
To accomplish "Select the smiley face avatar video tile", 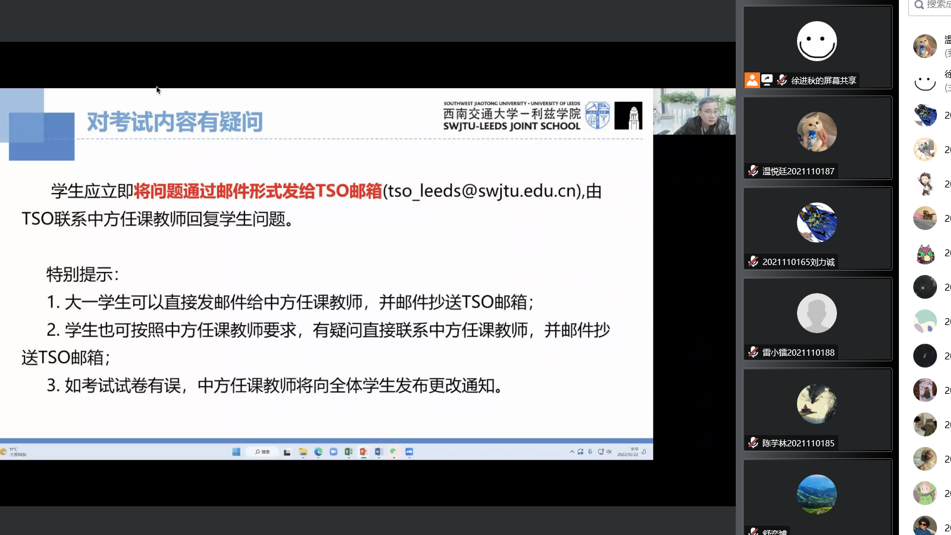I will point(817,41).
